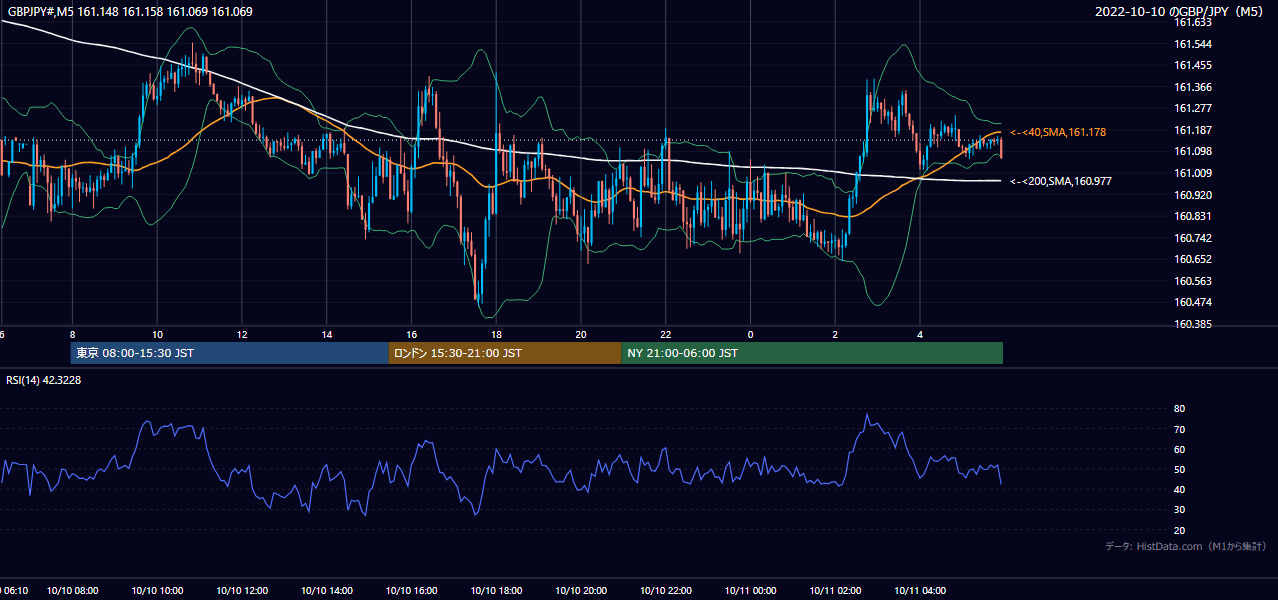The image size is (1278, 600).
Task: Click hour label 14 under price chart
Action: click(x=326, y=334)
